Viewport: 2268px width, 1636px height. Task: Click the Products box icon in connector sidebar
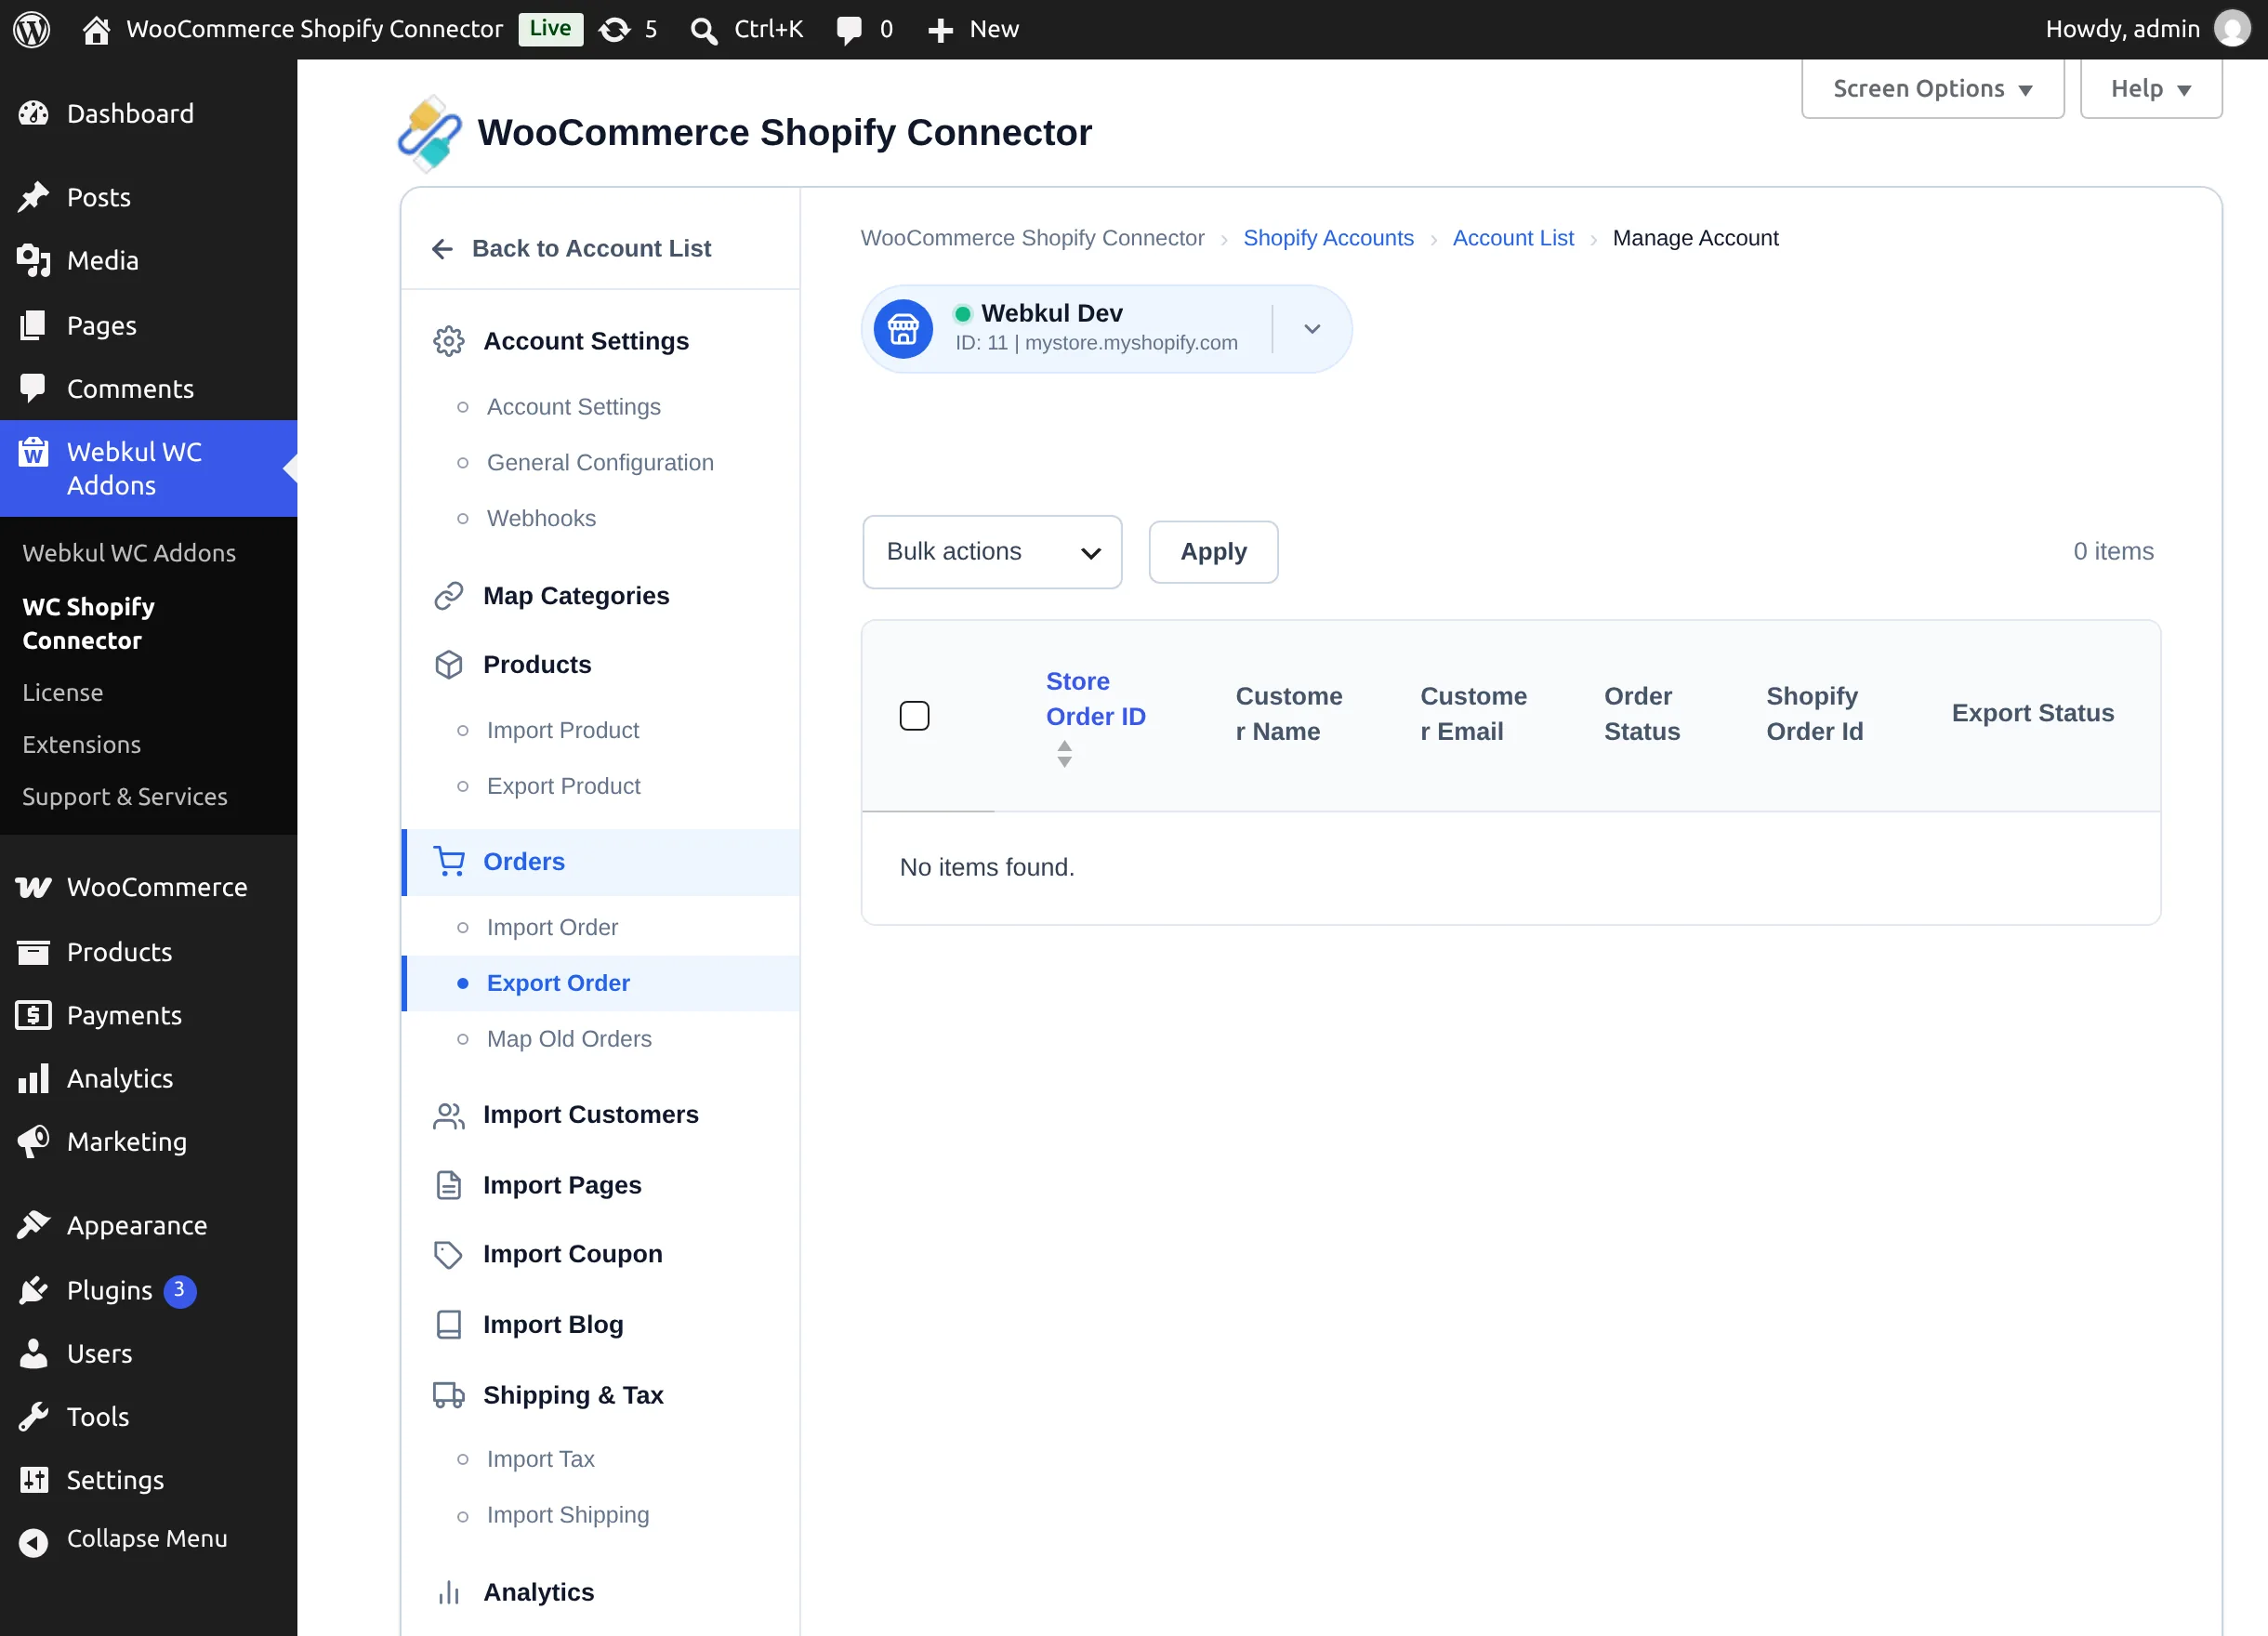448,665
